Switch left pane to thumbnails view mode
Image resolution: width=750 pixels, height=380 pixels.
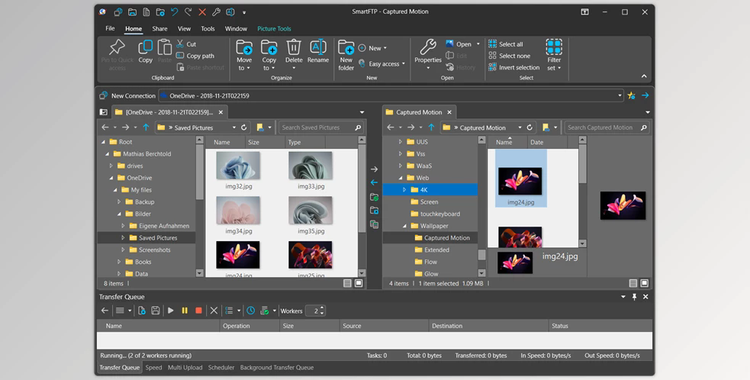click(x=358, y=283)
